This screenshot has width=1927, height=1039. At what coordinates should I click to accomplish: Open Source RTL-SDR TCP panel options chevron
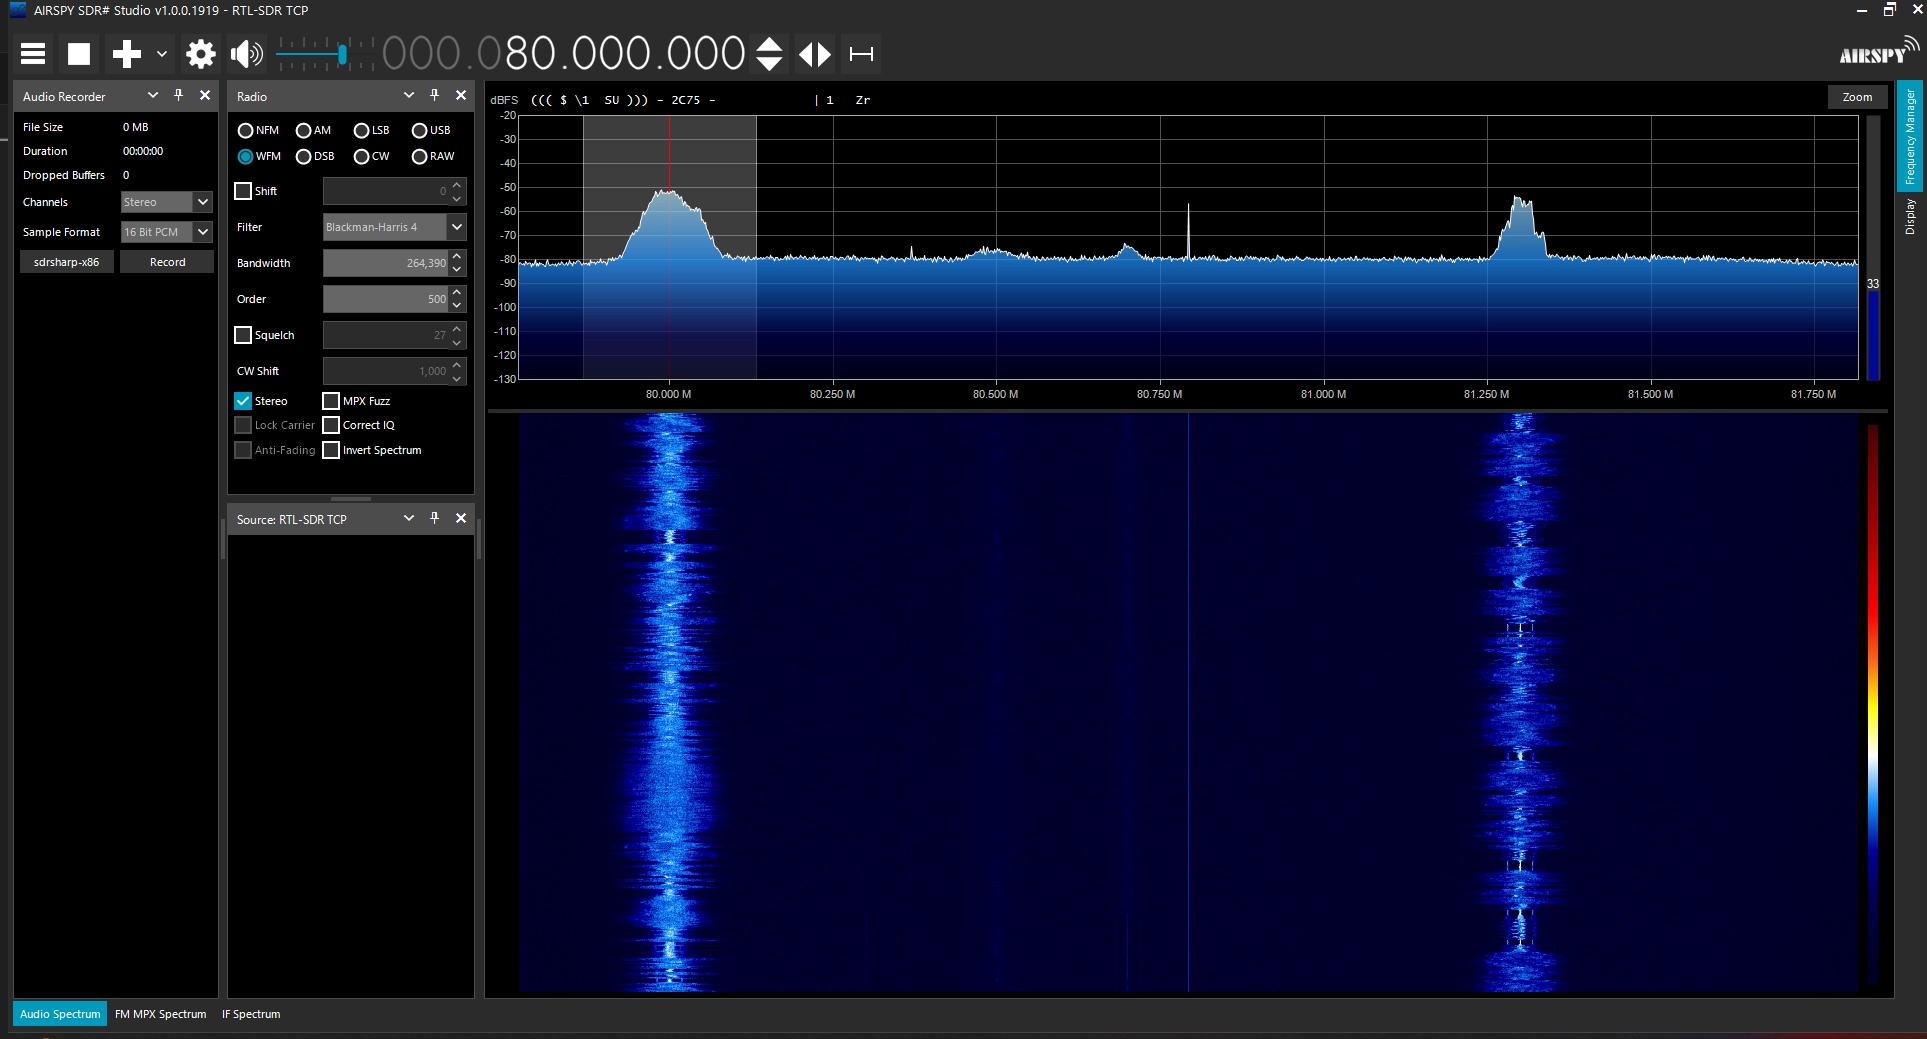[408, 518]
